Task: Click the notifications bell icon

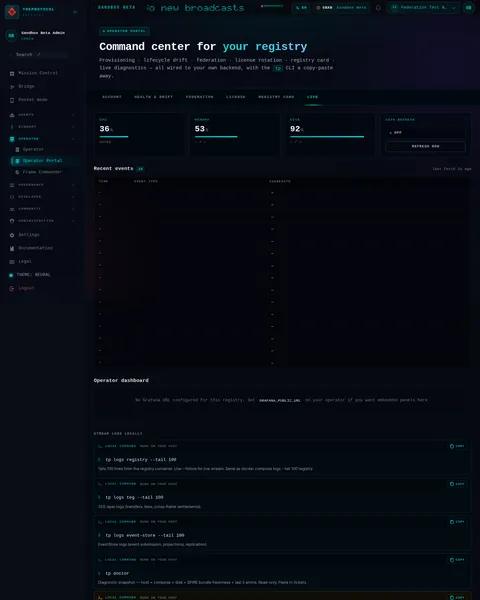Action: (x=378, y=8)
